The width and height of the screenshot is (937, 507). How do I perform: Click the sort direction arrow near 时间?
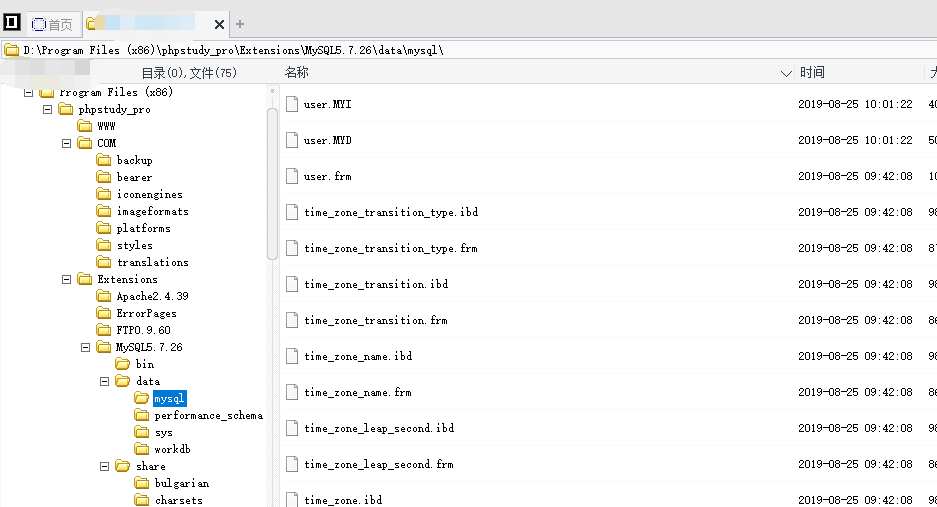[x=786, y=74]
